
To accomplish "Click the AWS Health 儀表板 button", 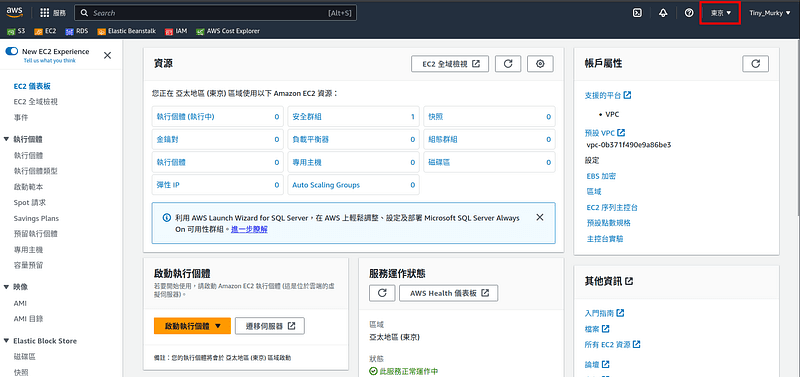I will [x=448, y=293].
